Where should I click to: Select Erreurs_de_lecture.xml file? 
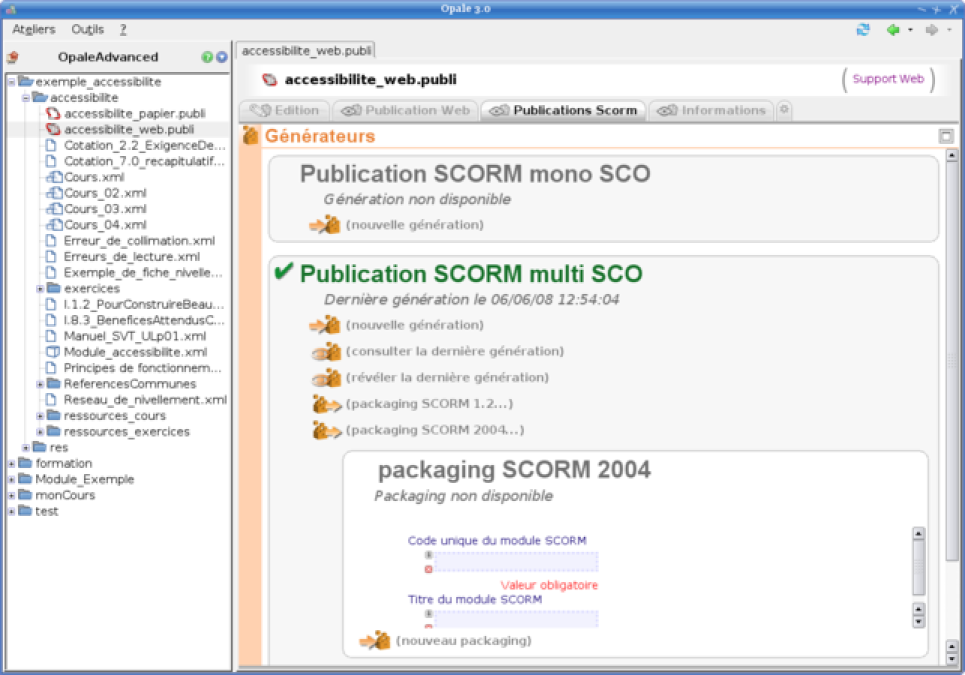(x=132, y=257)
